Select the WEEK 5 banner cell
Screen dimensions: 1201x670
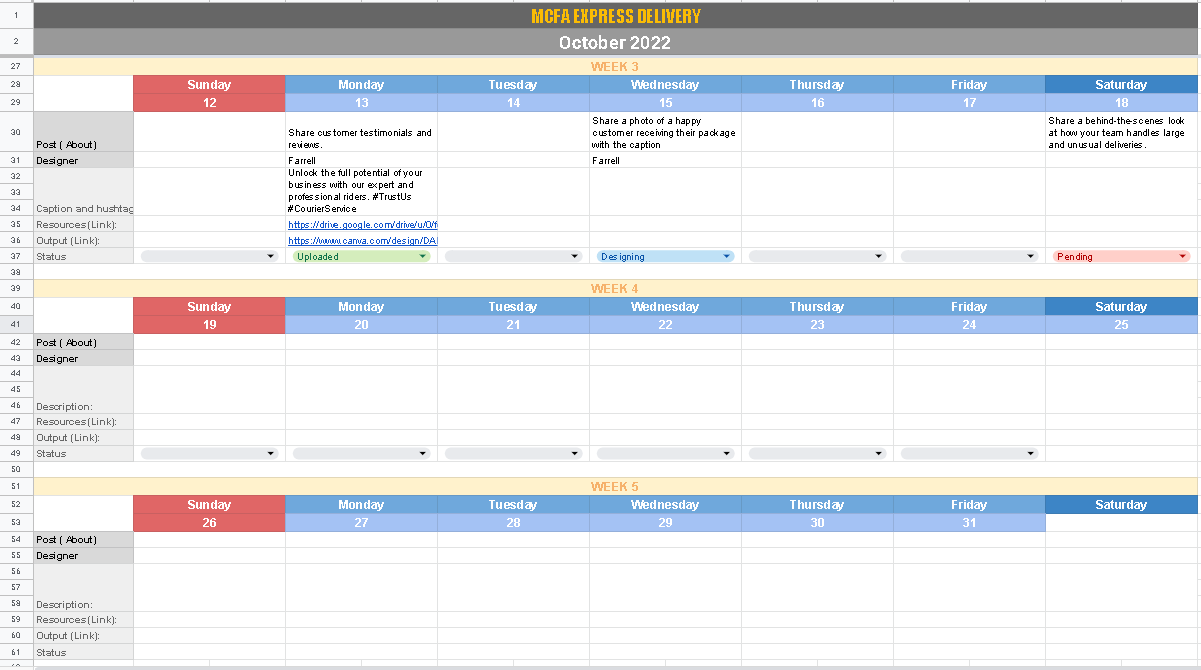(x=616, y=486)
